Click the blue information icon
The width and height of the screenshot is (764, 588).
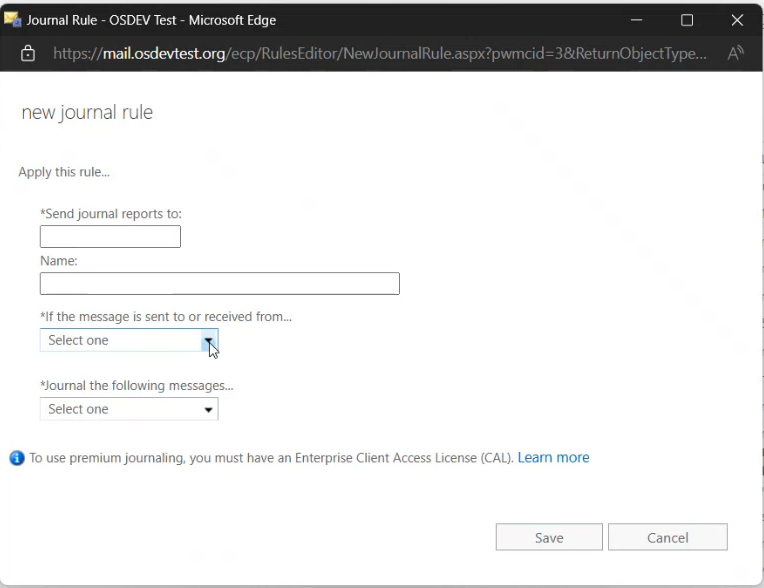(x=16, y=458)
